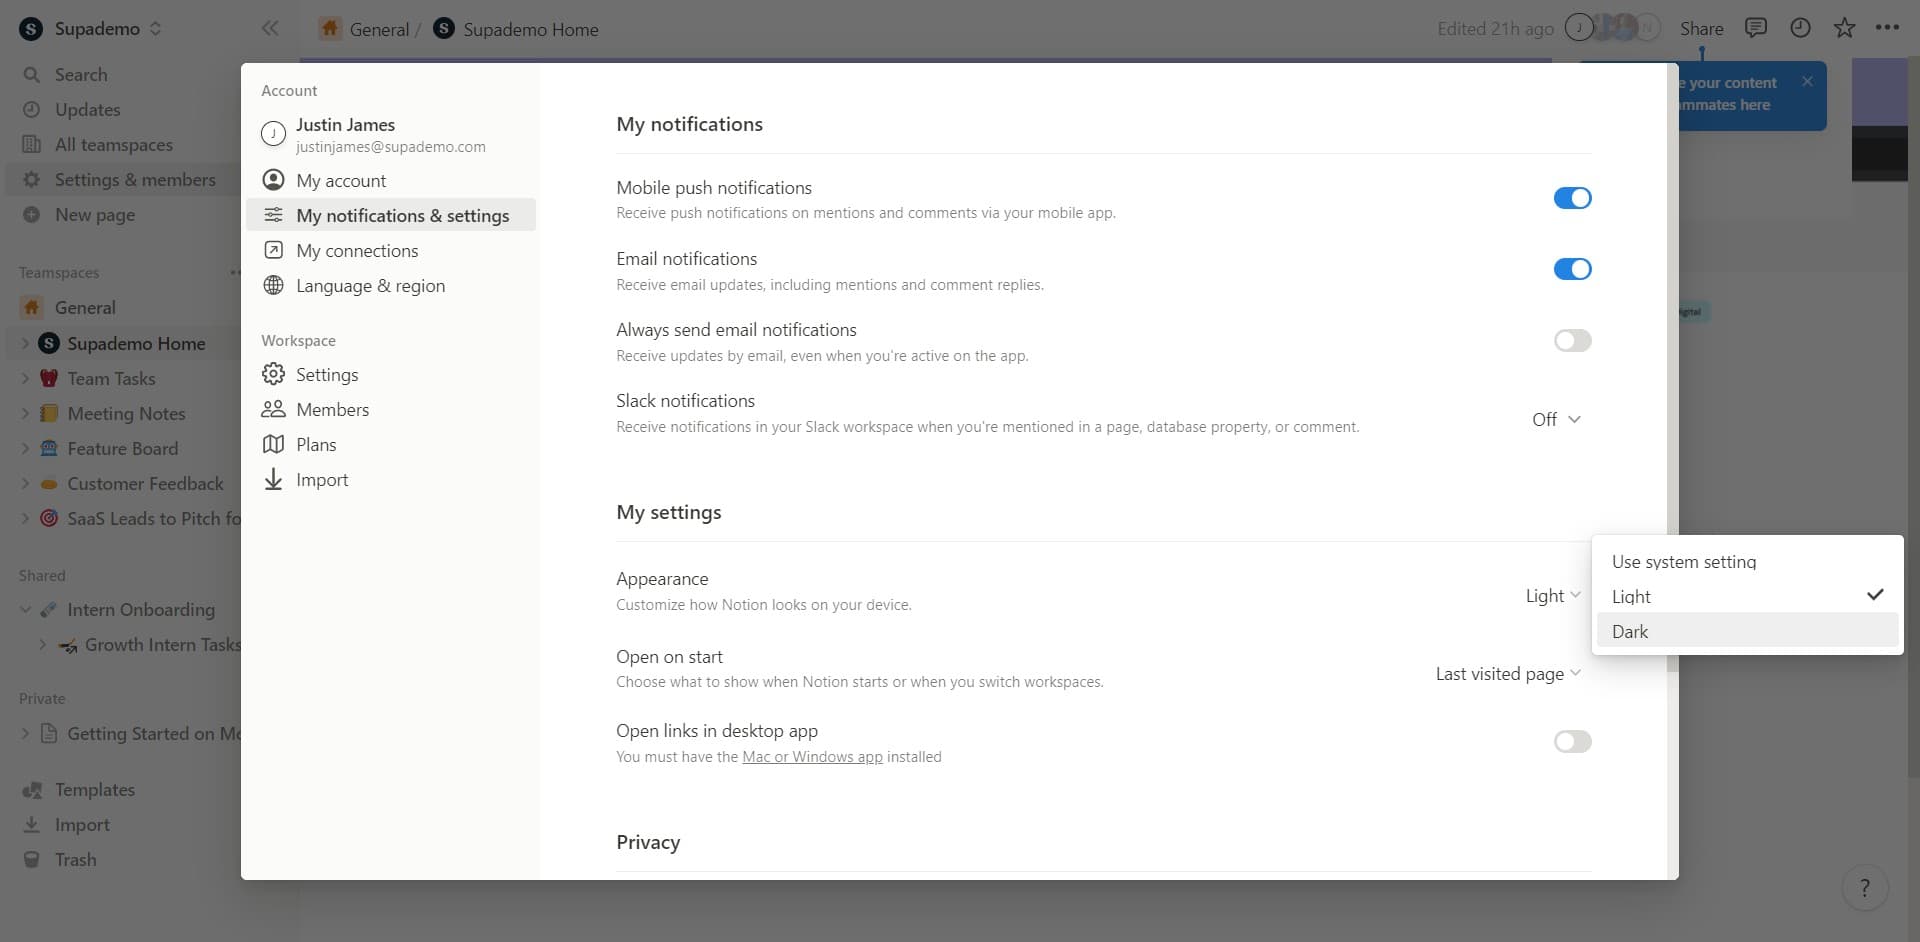Open the Last visited page dropdown

point(1508,674)
